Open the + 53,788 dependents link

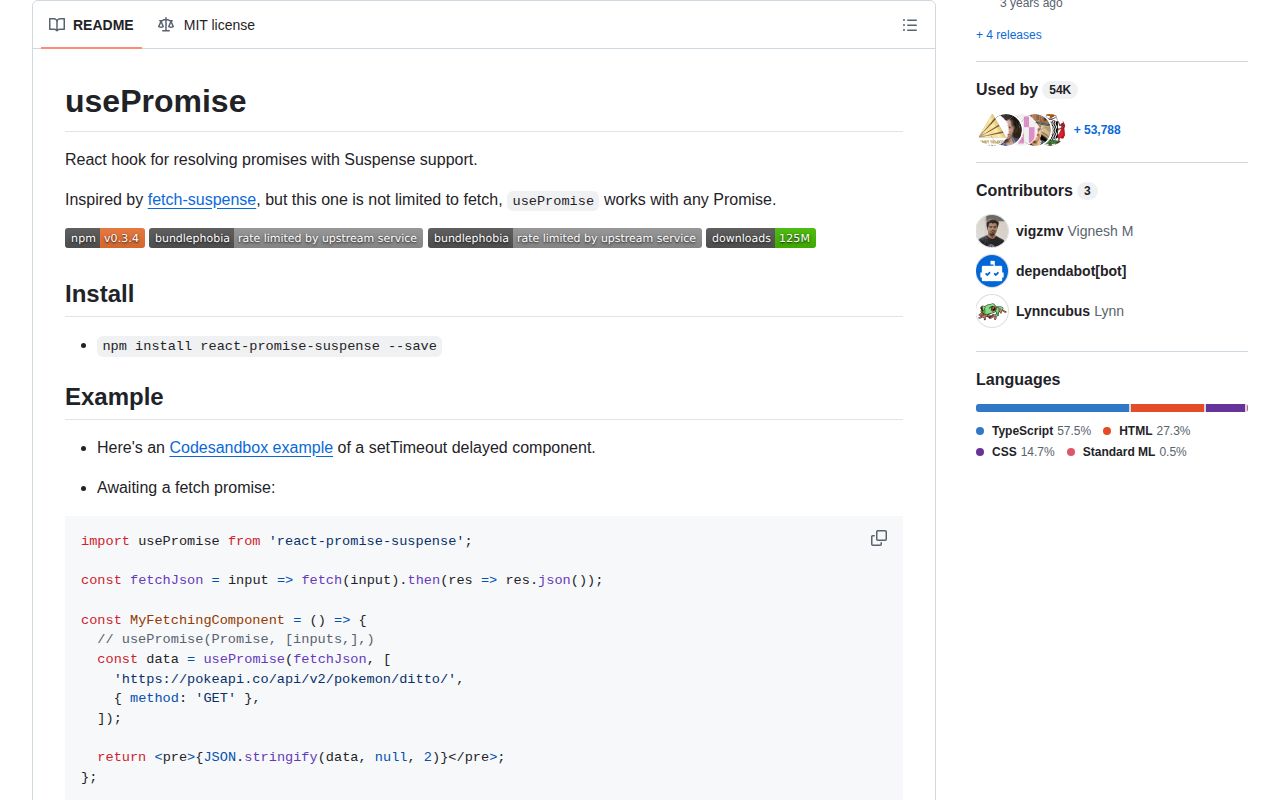point(1097,130)
